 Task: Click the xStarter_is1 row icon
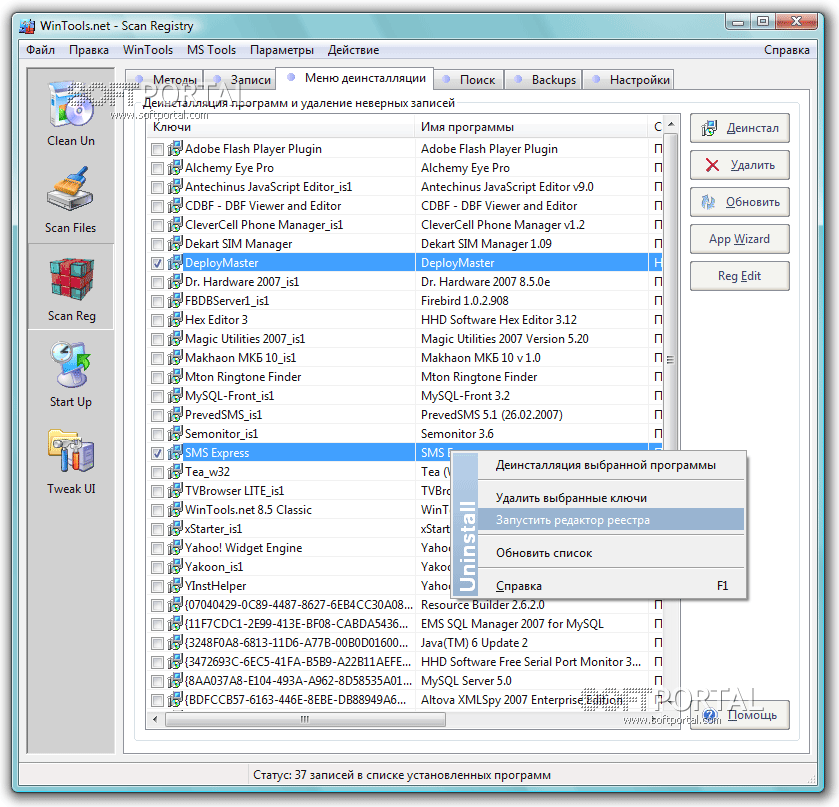pyautogui.click(x=175, y=528)
